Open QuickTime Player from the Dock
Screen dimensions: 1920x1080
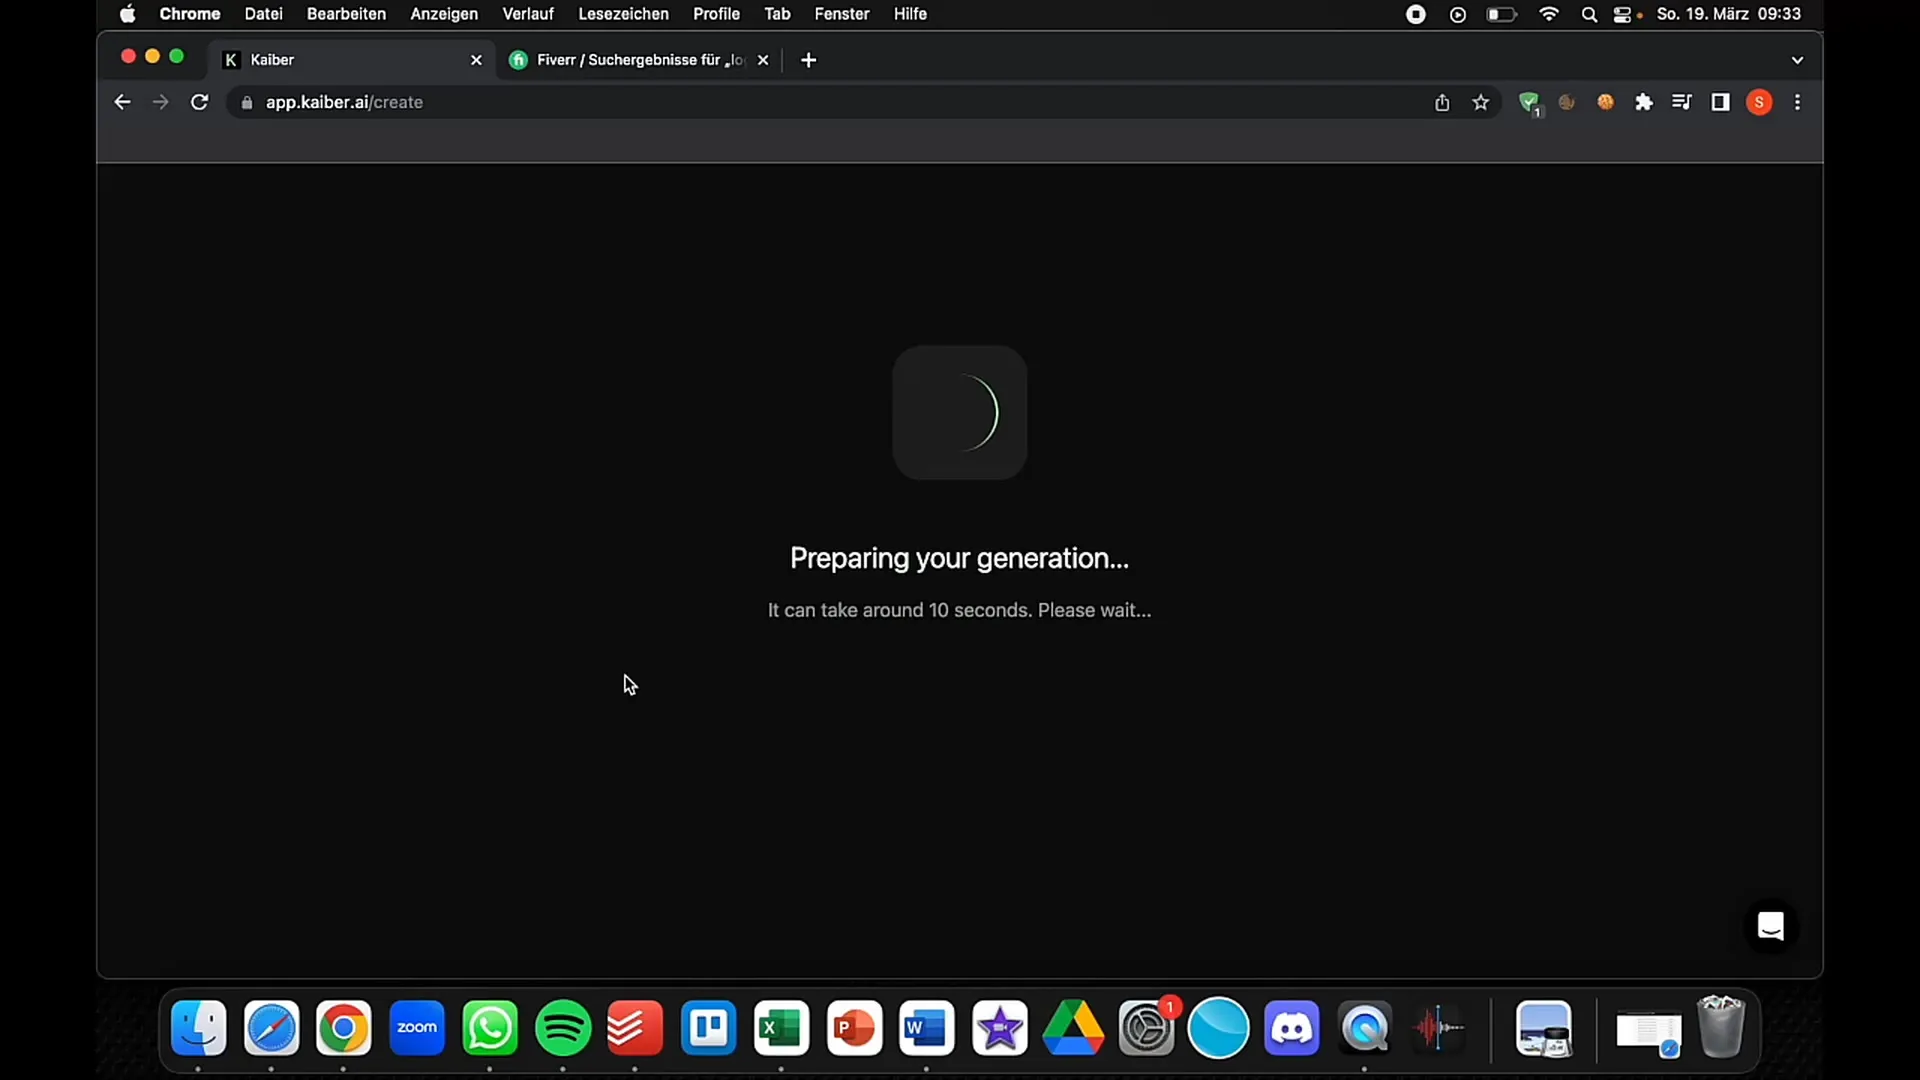tap(1364, 1028)
